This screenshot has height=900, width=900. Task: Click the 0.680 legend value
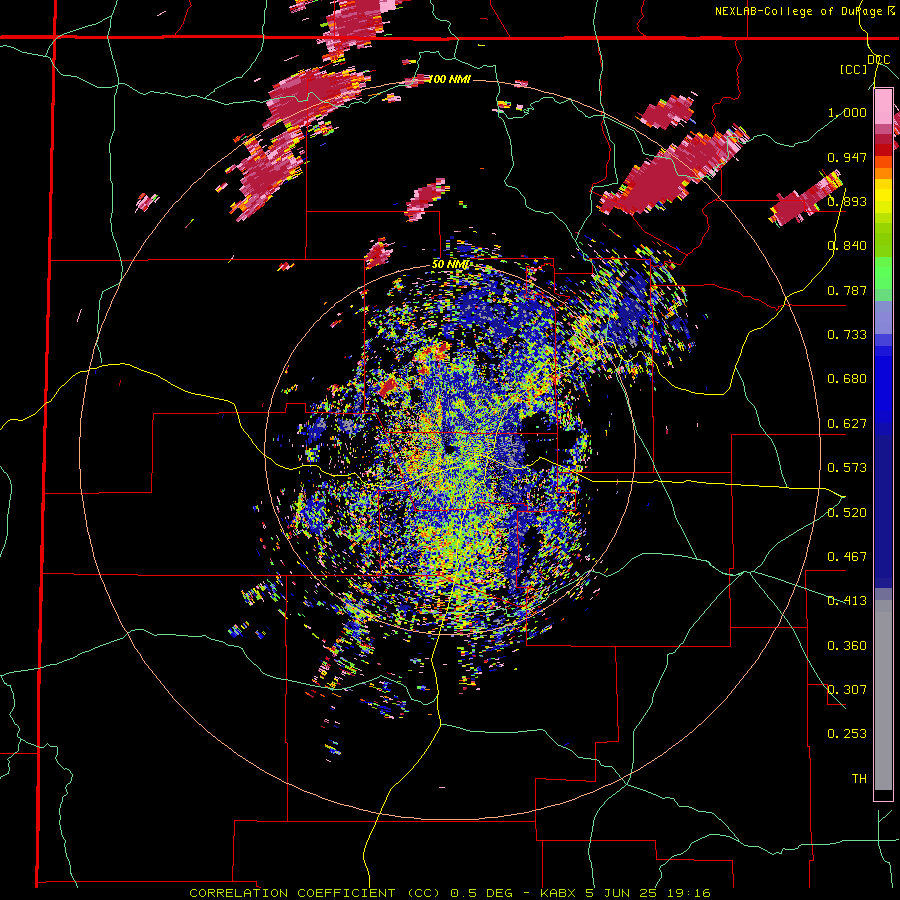tap(847, 379)
